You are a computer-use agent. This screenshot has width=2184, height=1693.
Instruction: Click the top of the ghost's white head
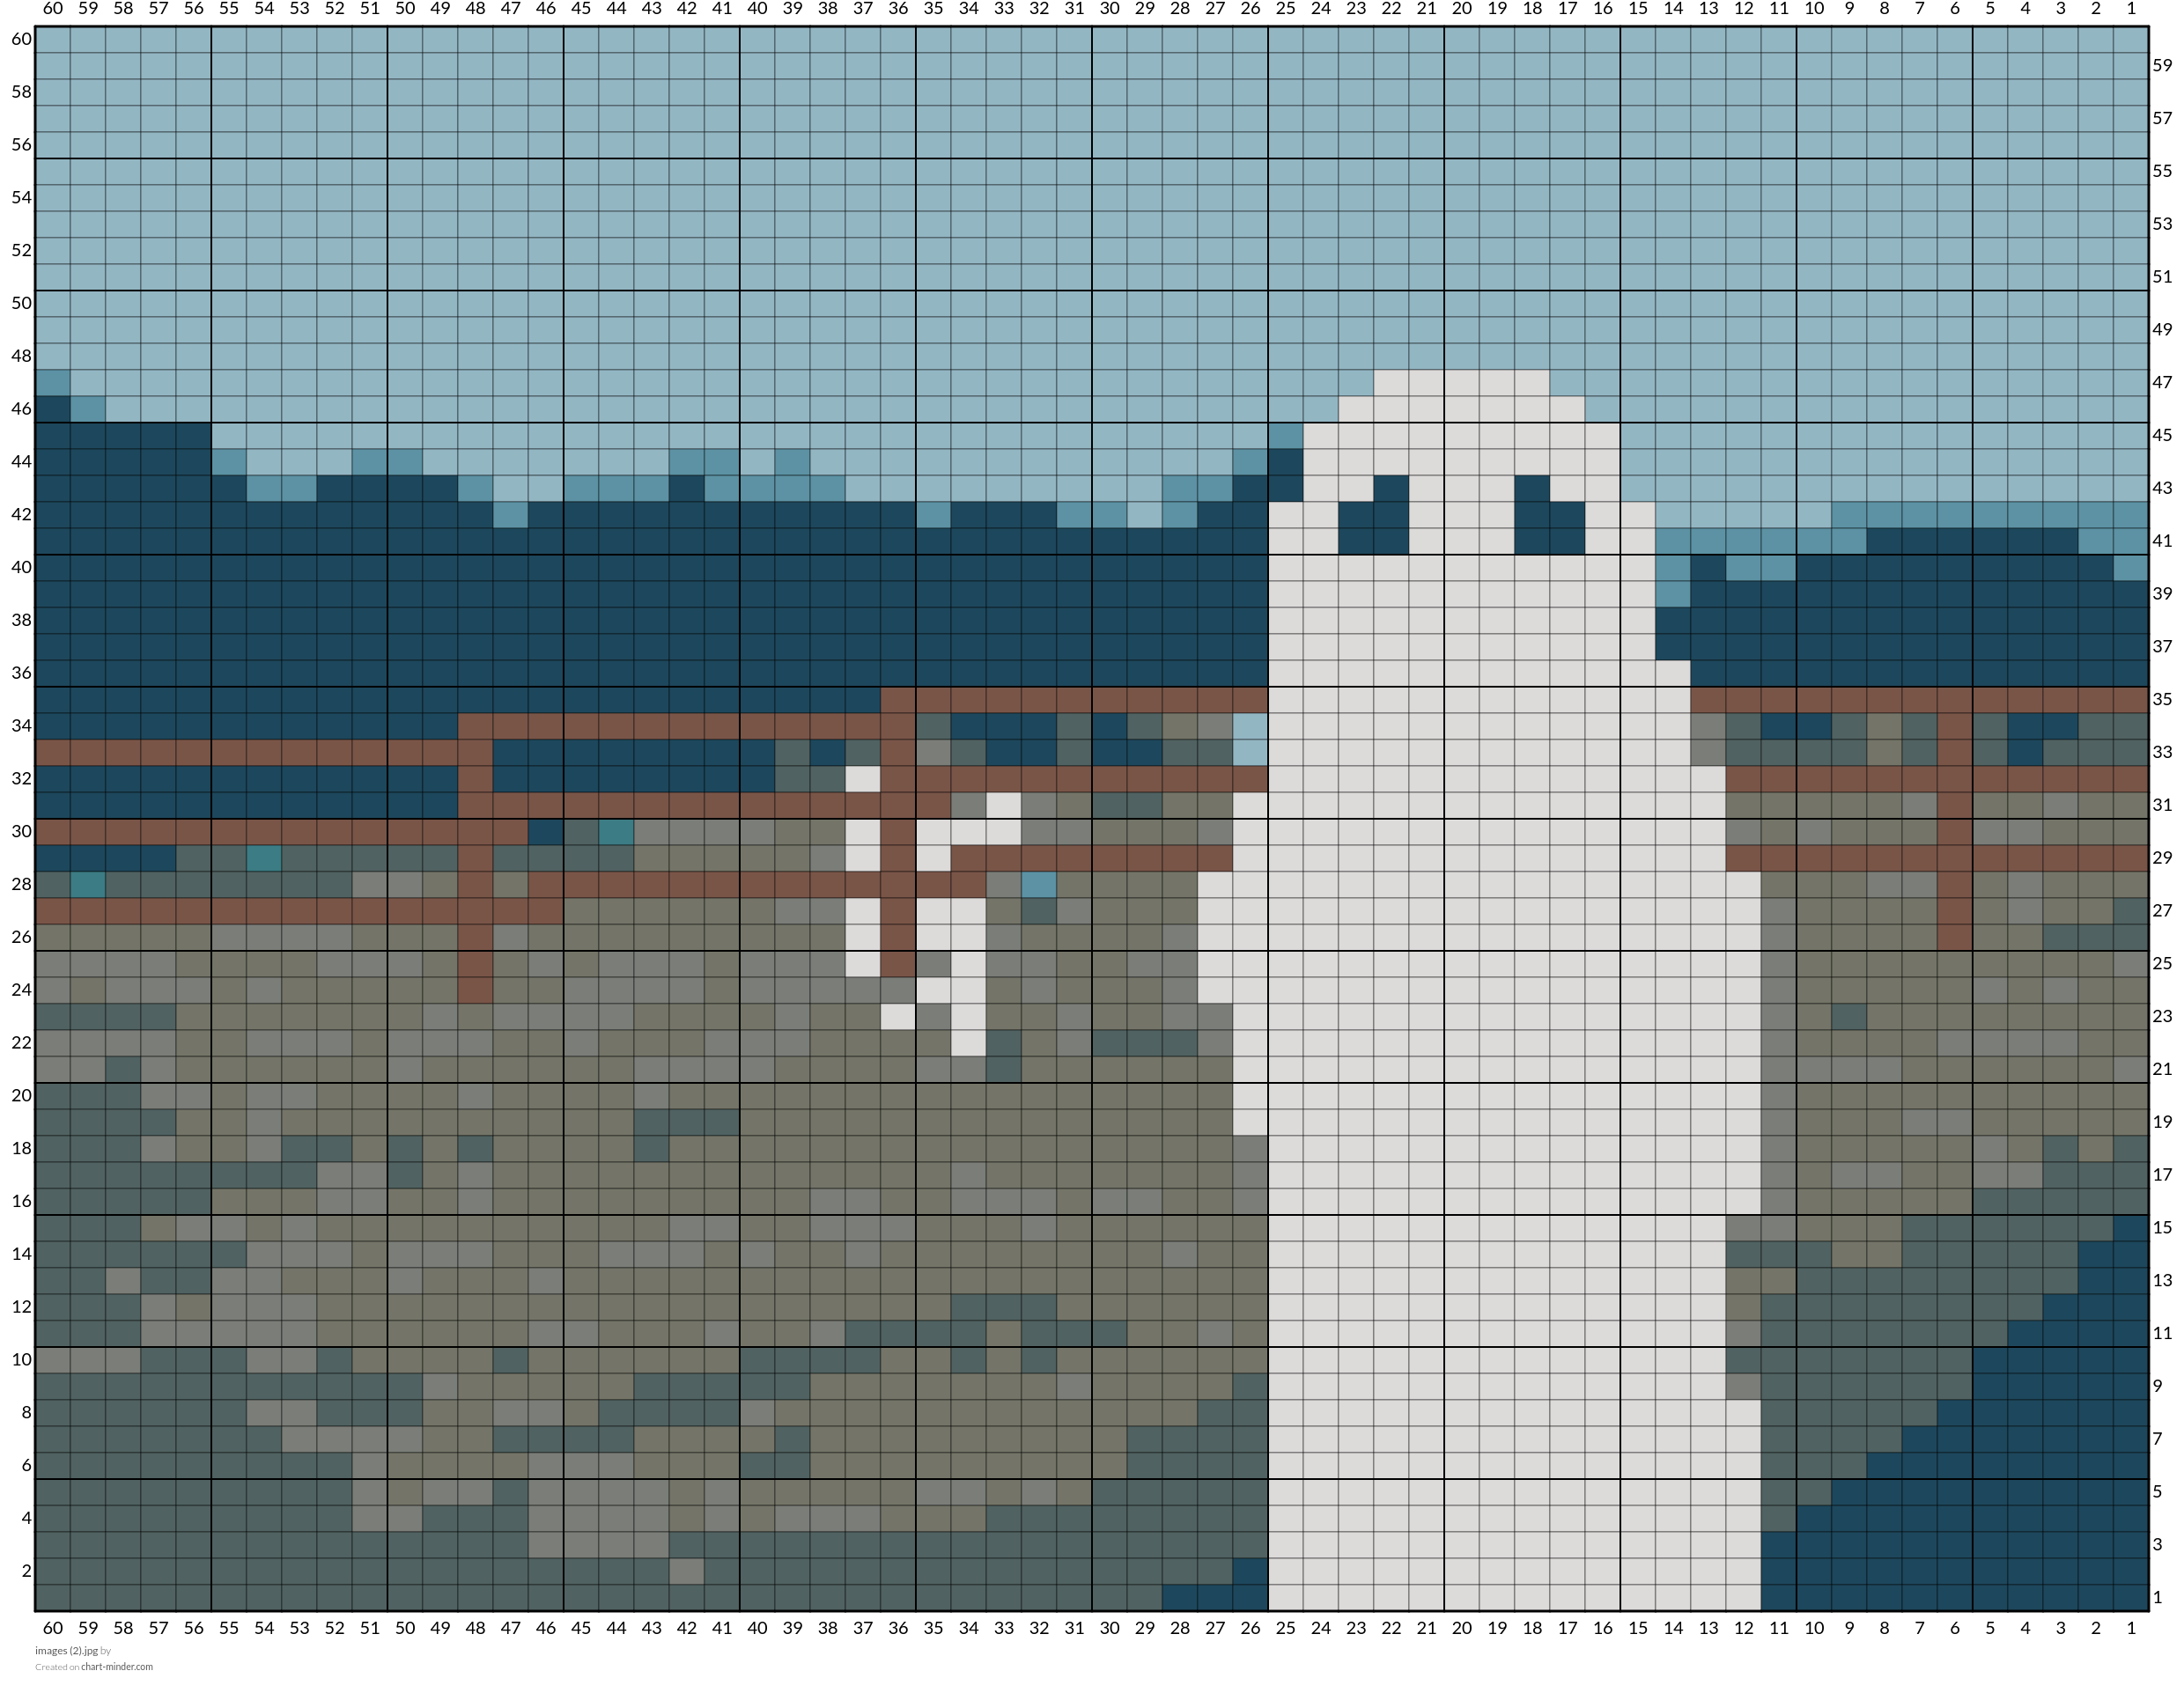pyautogui.click(x=1462, y=383)
